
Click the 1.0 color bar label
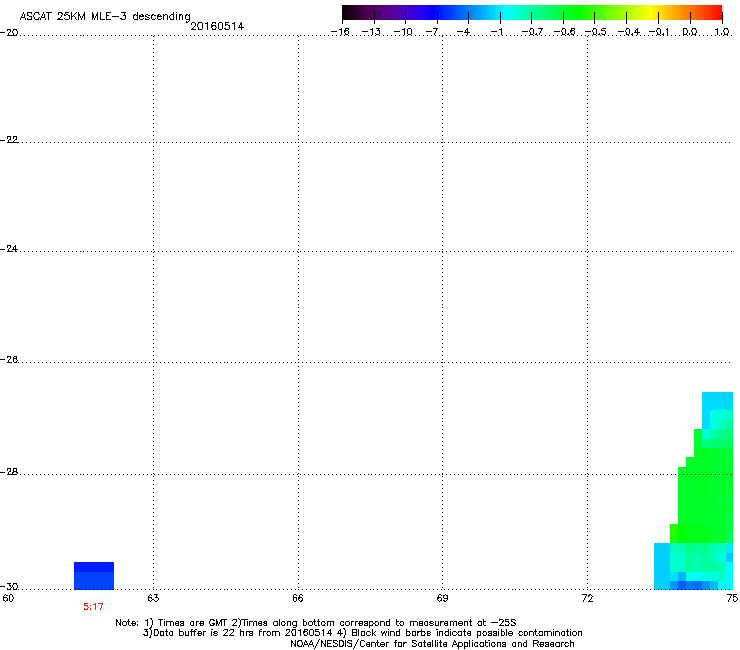[x=722, y=32]
